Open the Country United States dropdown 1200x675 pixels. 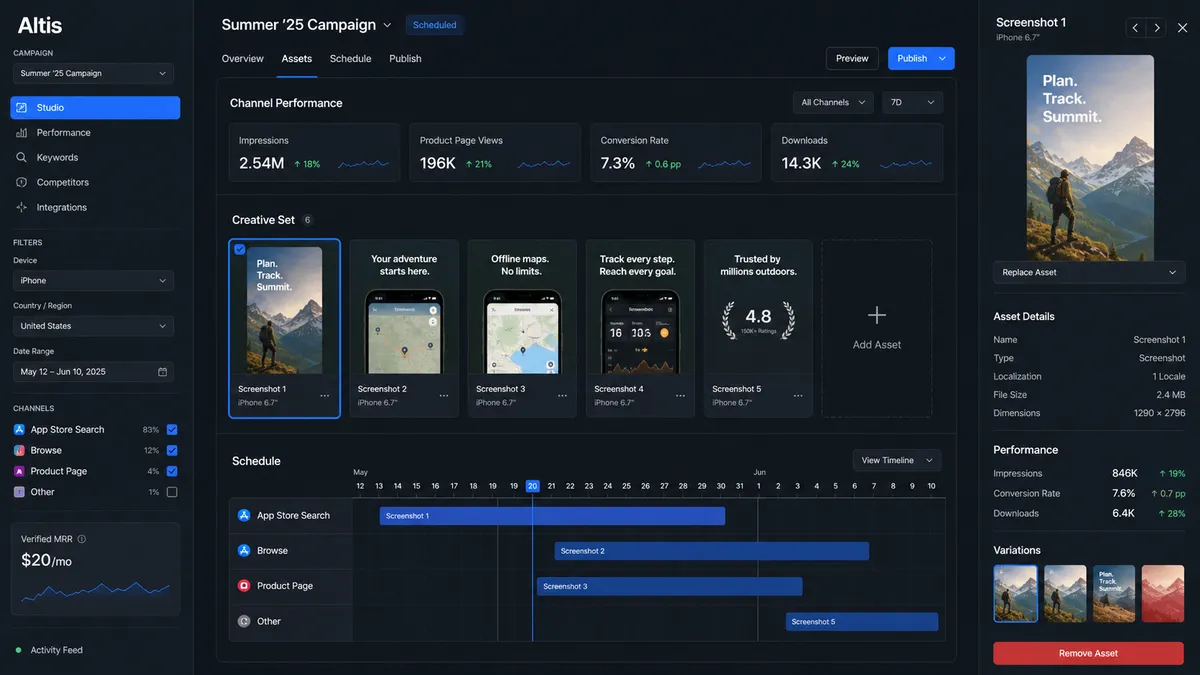click(93, 326)
